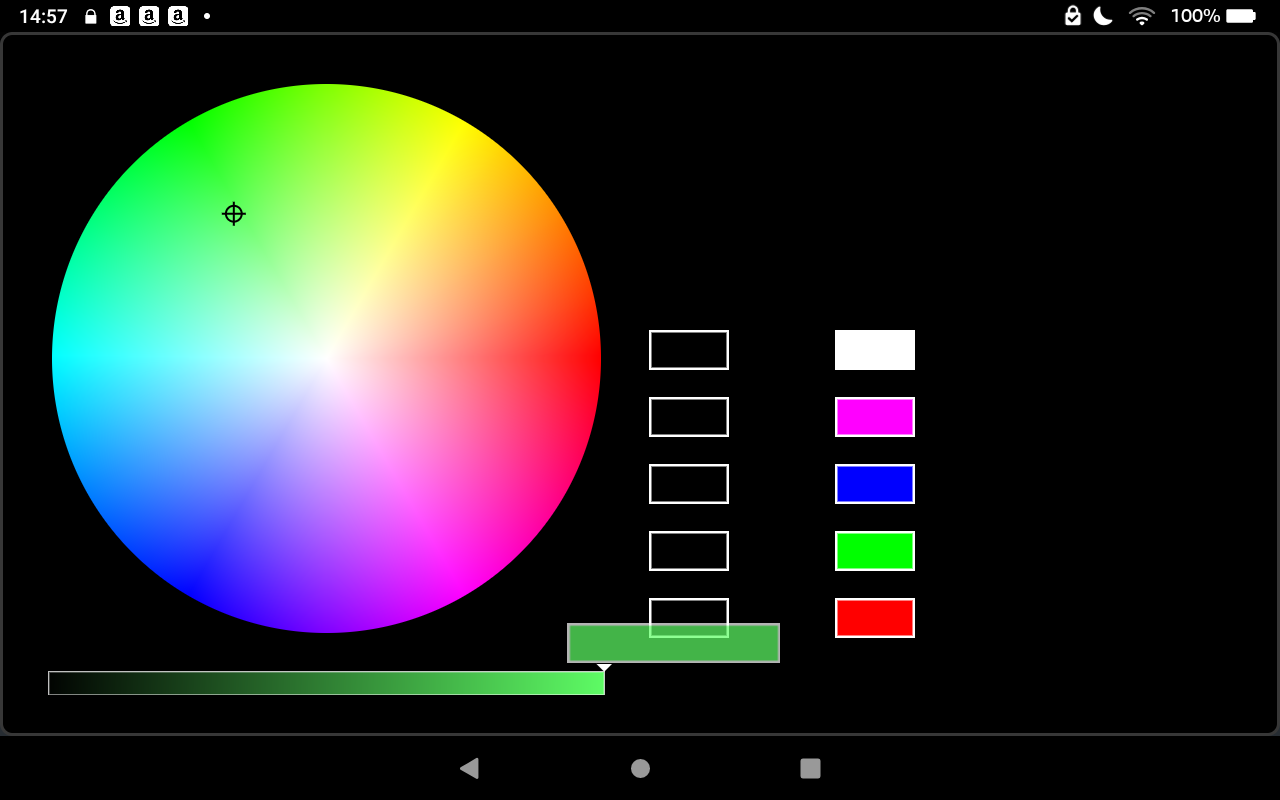Tap the Android back triangle button

point(469,768)
